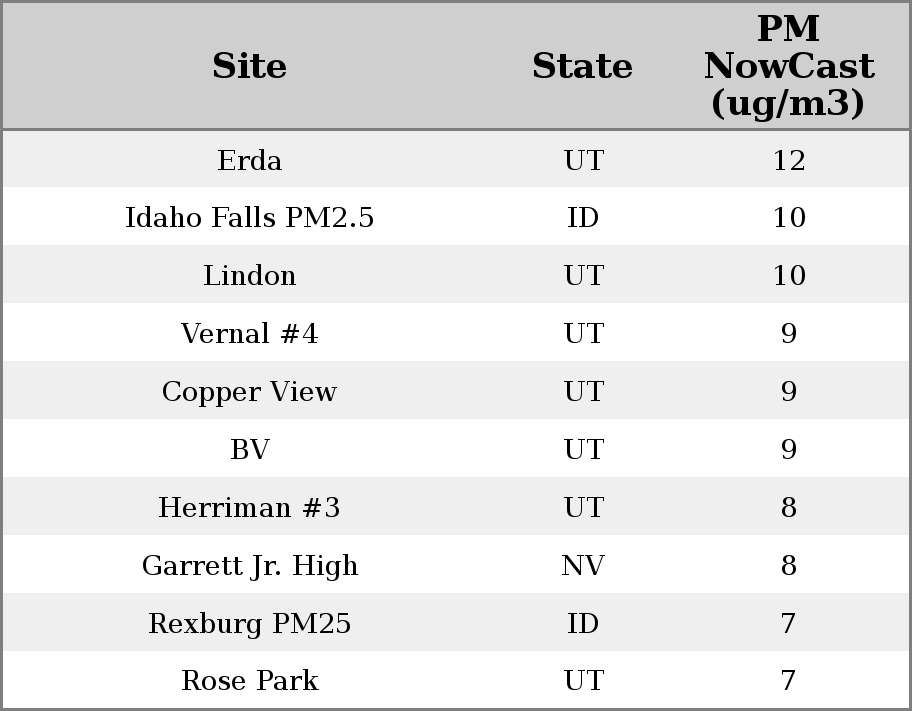Select the Erda site cell

(249, 160)
